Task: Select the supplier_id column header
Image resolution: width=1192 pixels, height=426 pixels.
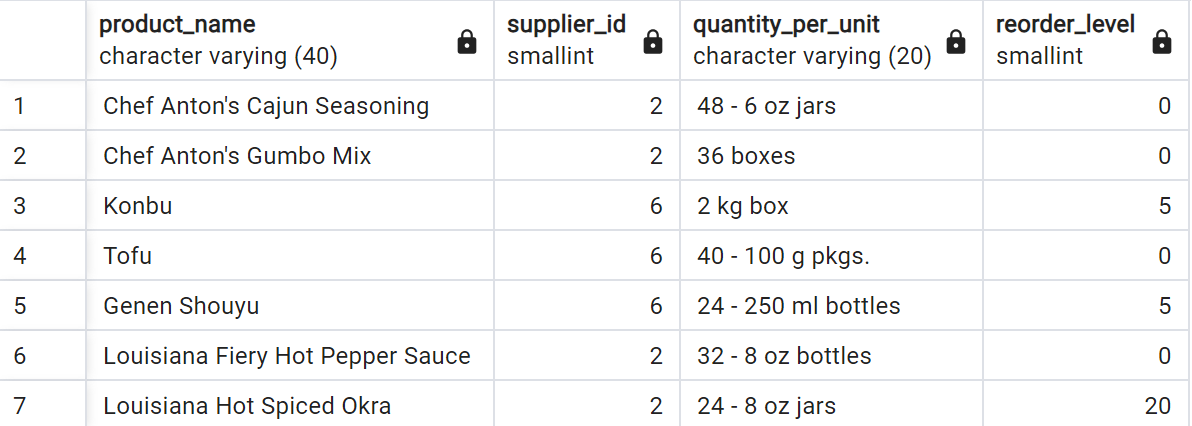Action: pos(587,40)
